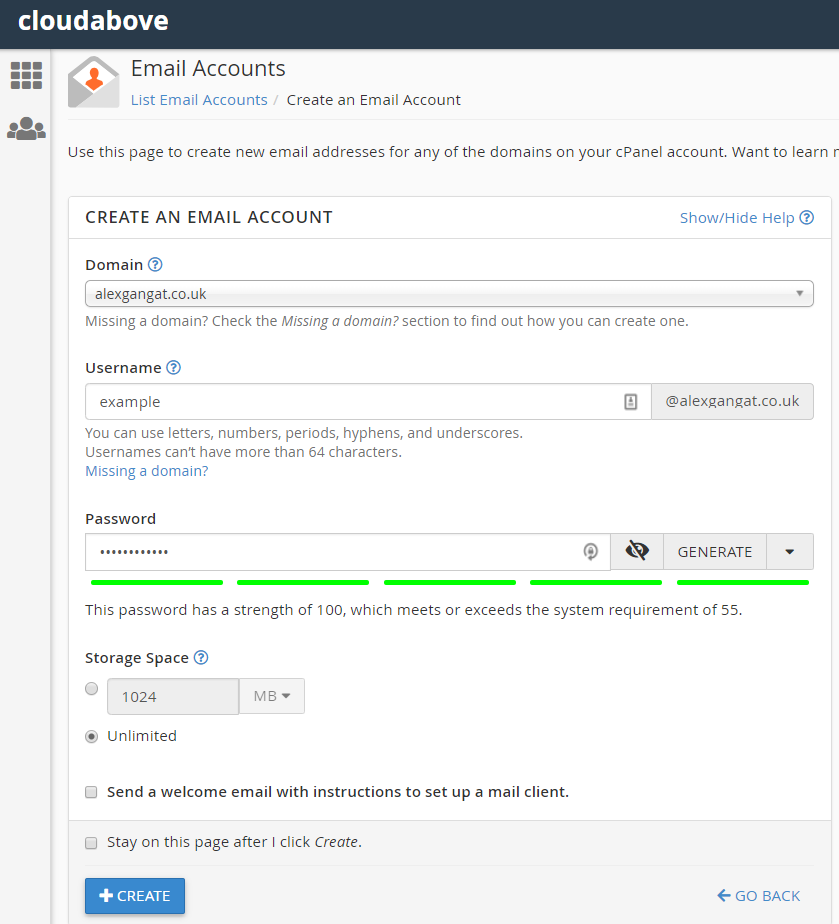
Task: Click the Domain help question icon
Action: pyautogui.click(x=155, y=265)
